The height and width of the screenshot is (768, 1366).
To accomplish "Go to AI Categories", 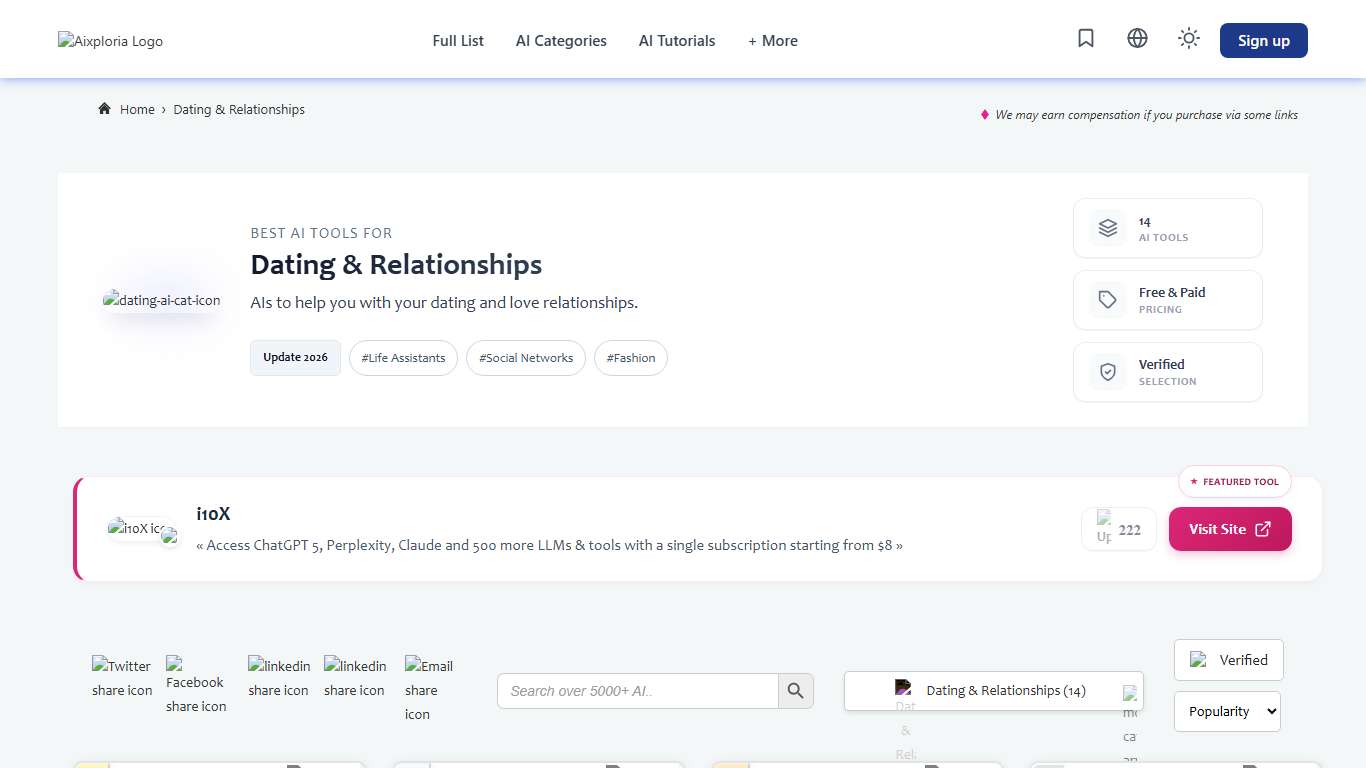I will 561,41.
